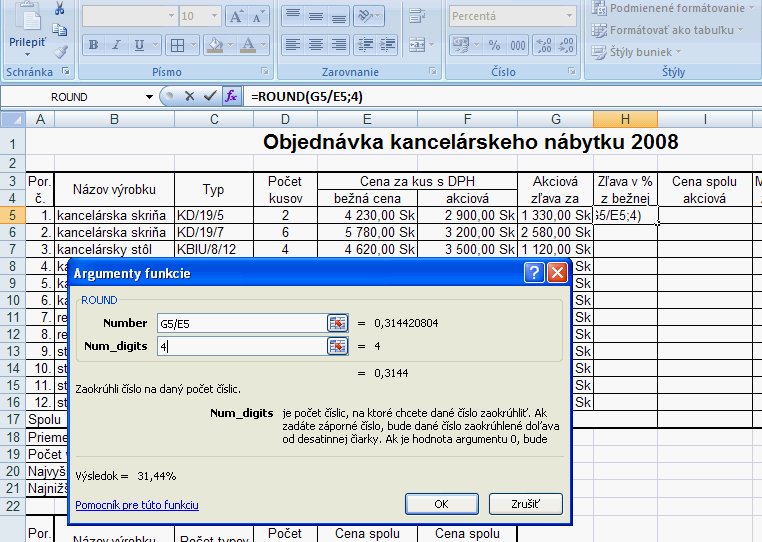Open the Name Box ROUND dropdown arrow

point(149,97)
